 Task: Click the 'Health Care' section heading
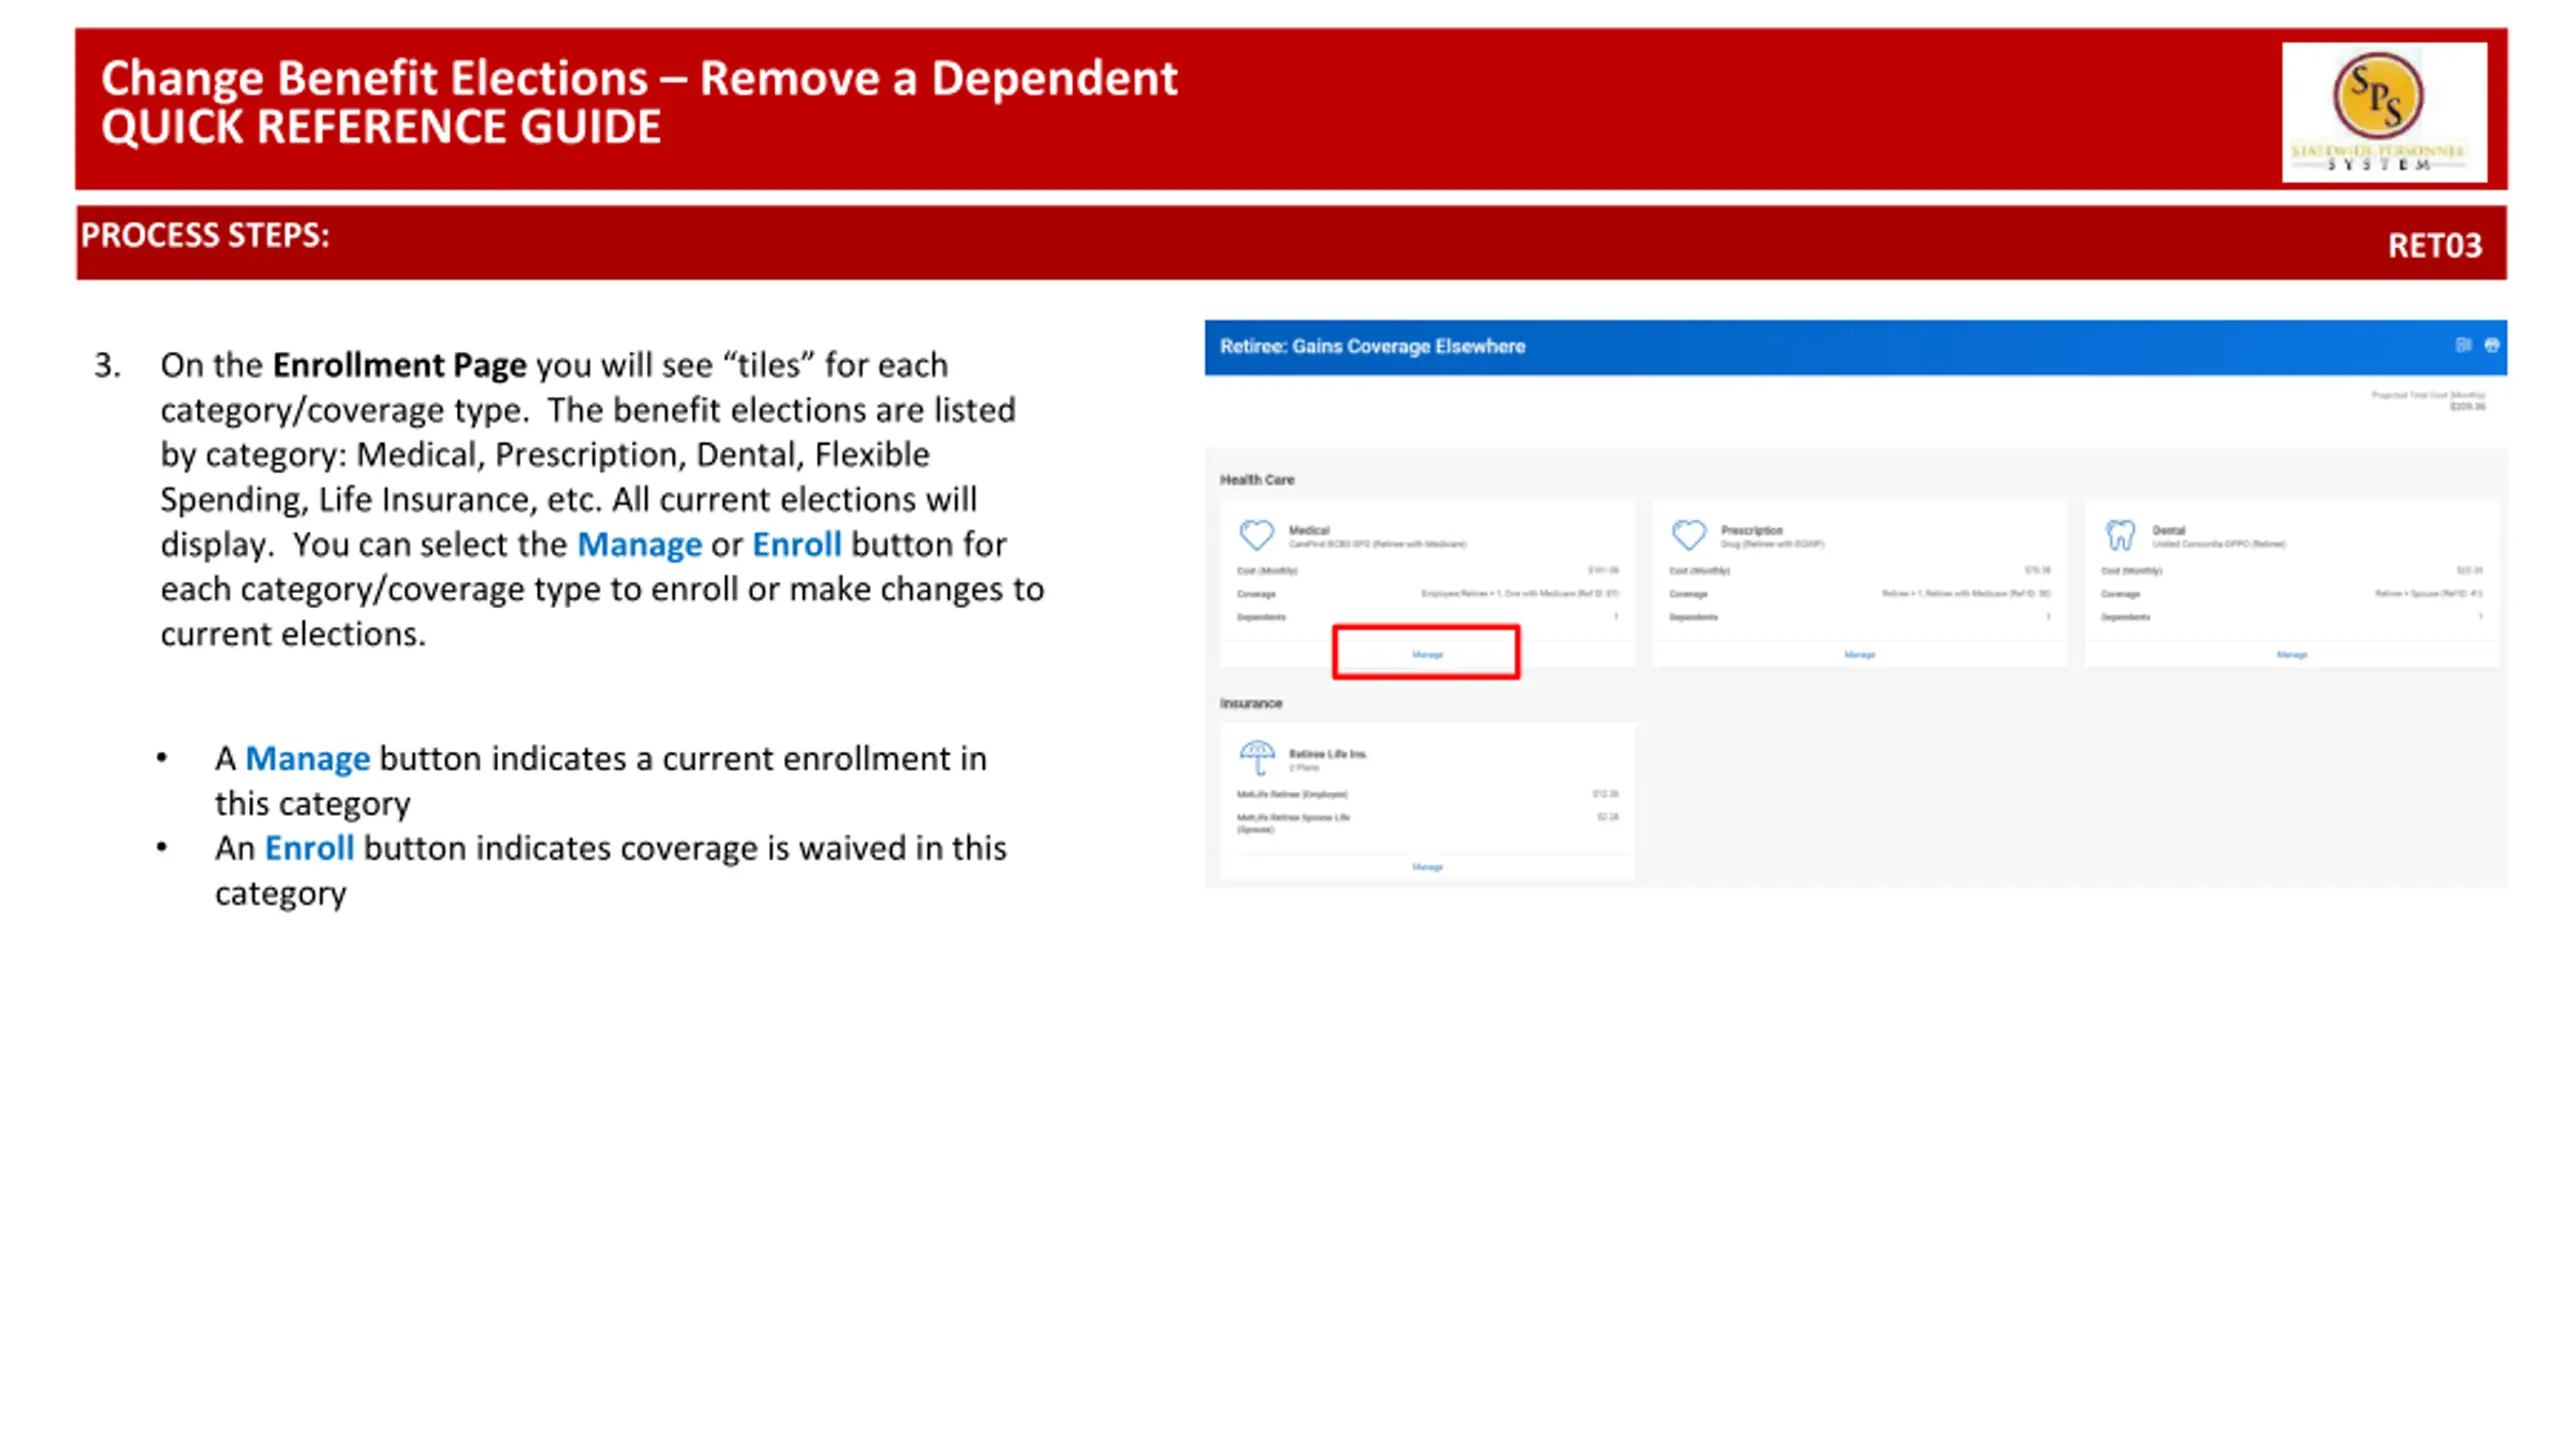pos(1257,480)
